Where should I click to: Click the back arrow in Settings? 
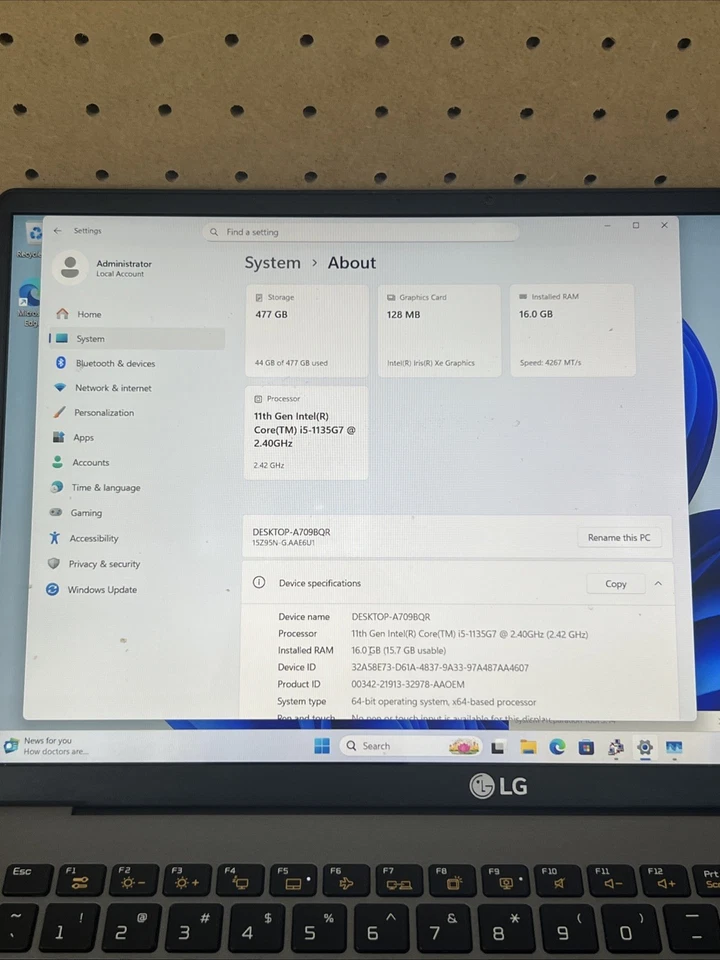[x=58, y=230]
